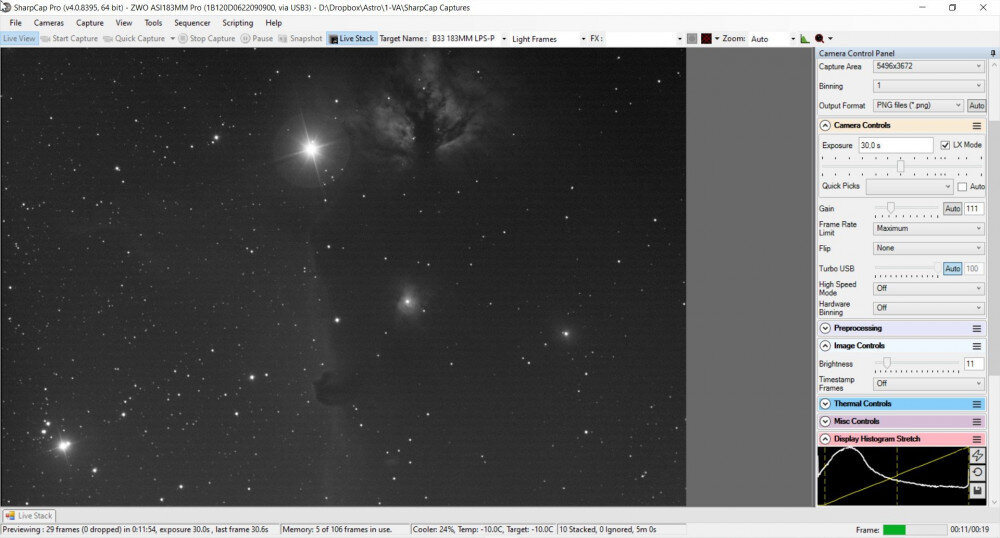
Task: Open the Quick Picks dropdown
Action: click(x=909, y=186)
